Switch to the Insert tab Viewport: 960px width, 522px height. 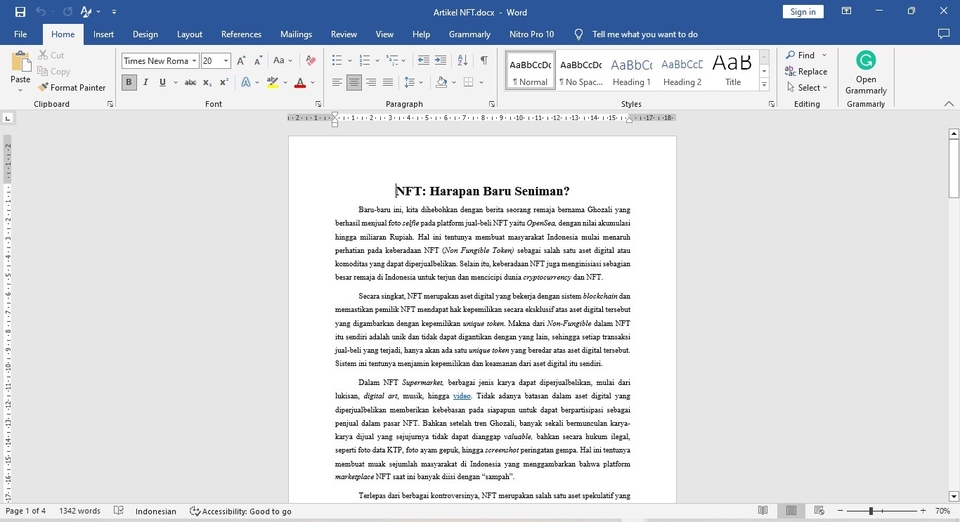[103, 34]
